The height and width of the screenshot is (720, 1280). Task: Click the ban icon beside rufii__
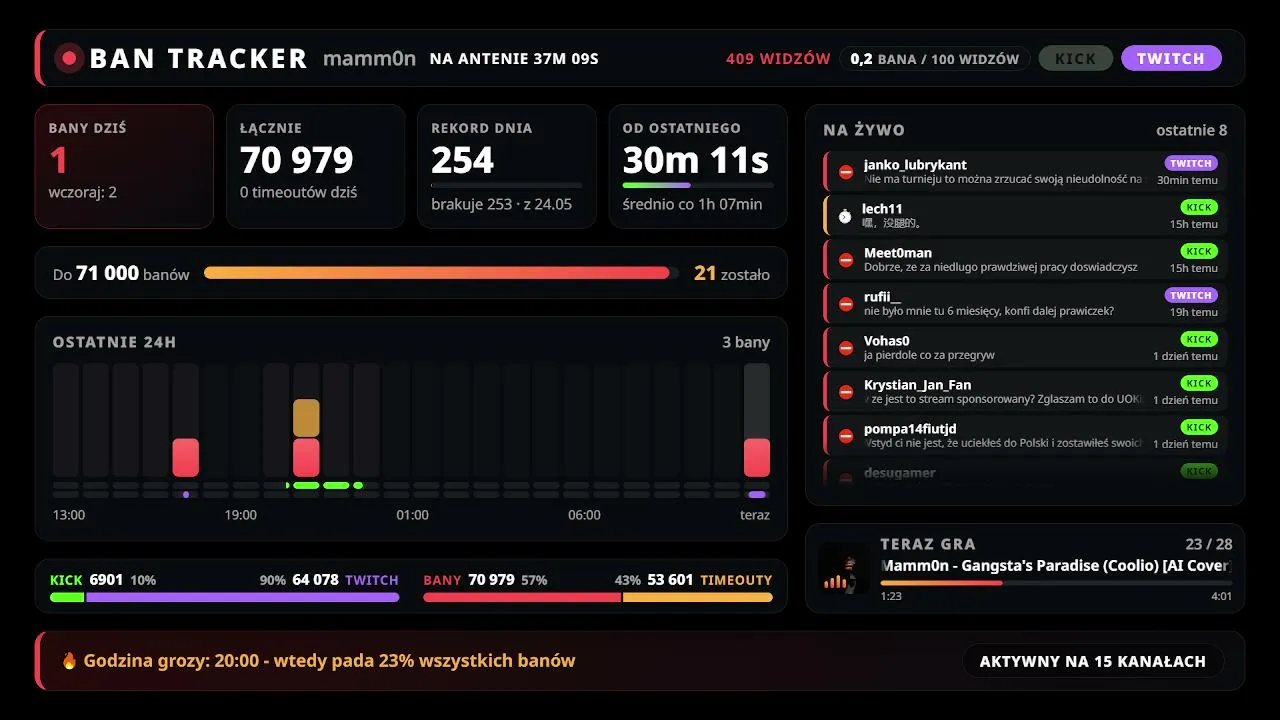pos(846,304)
